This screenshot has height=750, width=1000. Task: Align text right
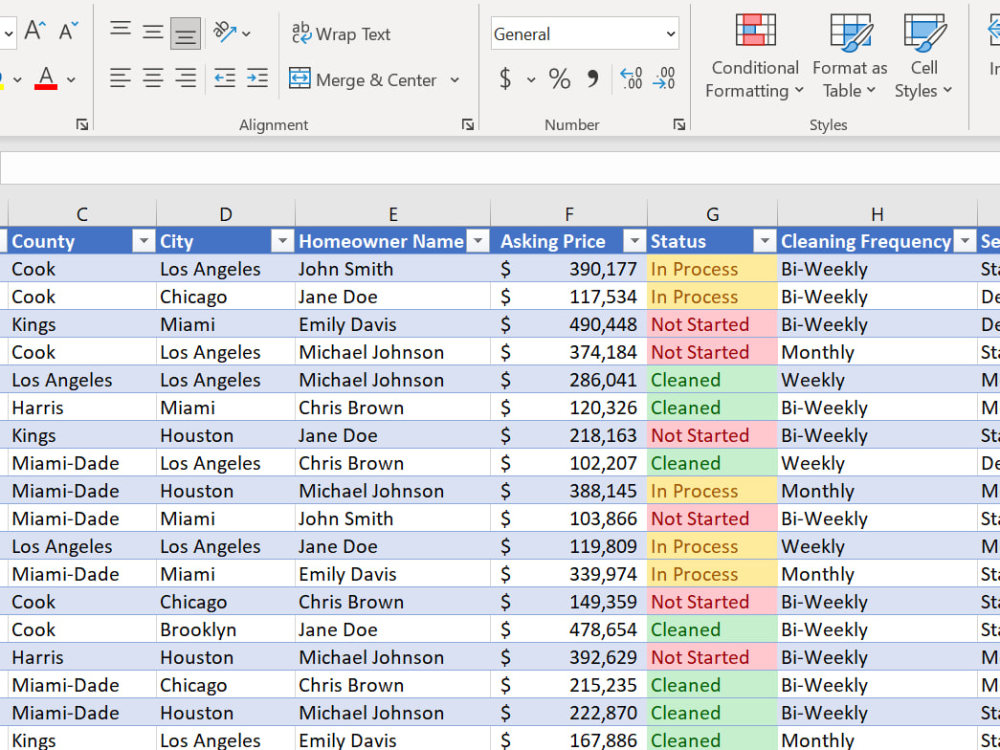(x=186, y=78)
